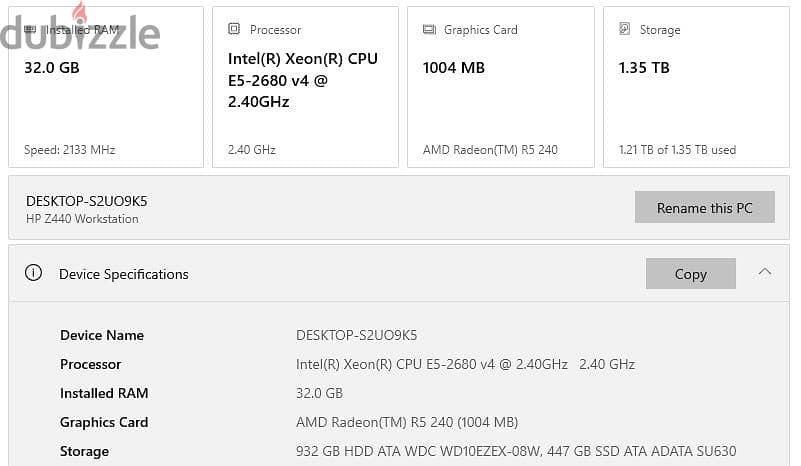This screenshot has height=466, width=801.
Task: Select the Device Name value in specifications
Action: coord(357,335)
